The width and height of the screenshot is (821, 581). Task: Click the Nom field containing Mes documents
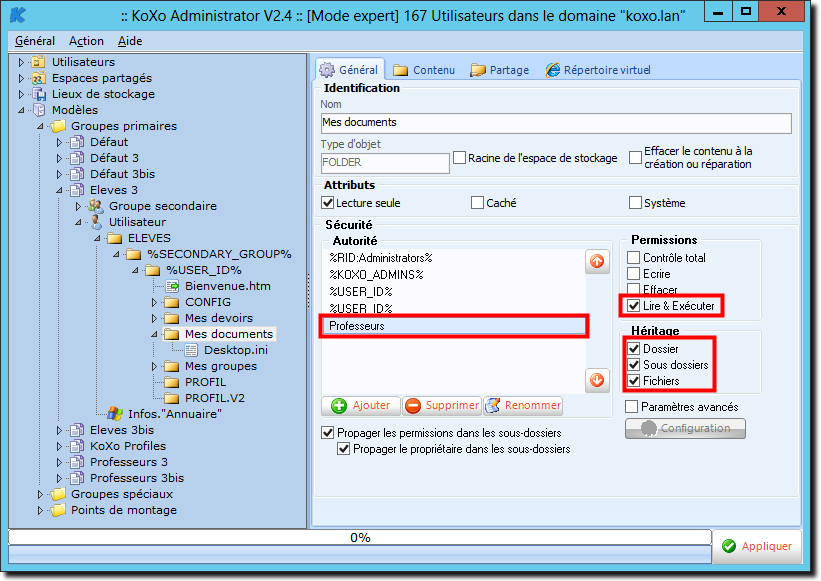pos(556,123)
